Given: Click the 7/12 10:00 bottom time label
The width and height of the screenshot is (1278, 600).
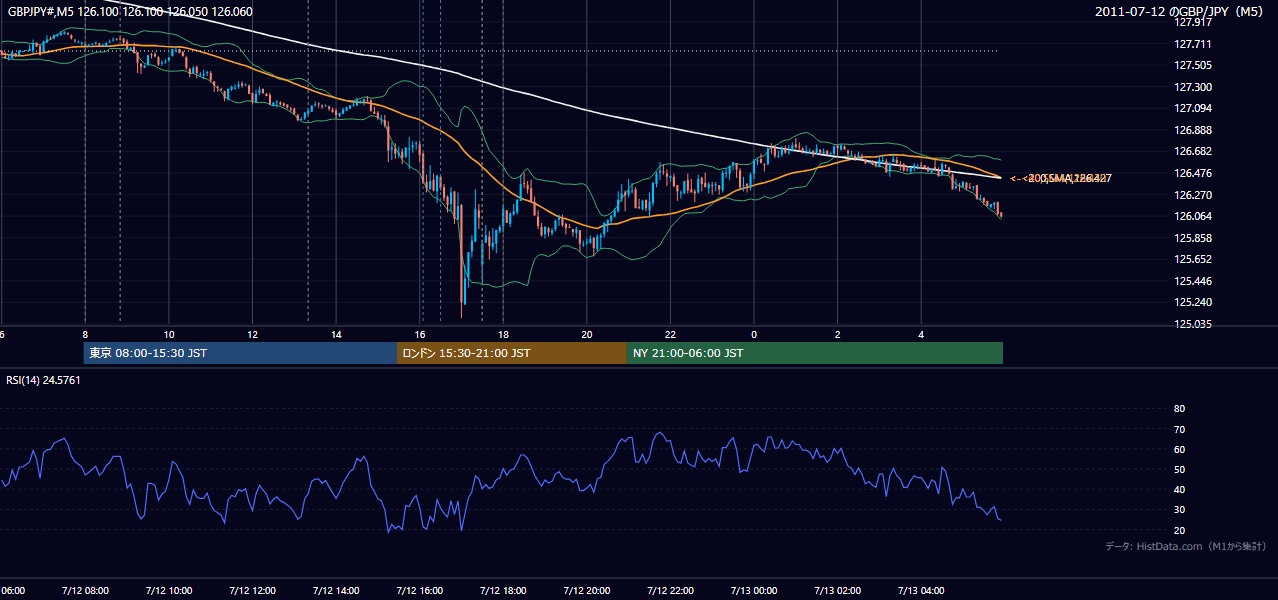Looking at the screenshot, I should (169, 590).
